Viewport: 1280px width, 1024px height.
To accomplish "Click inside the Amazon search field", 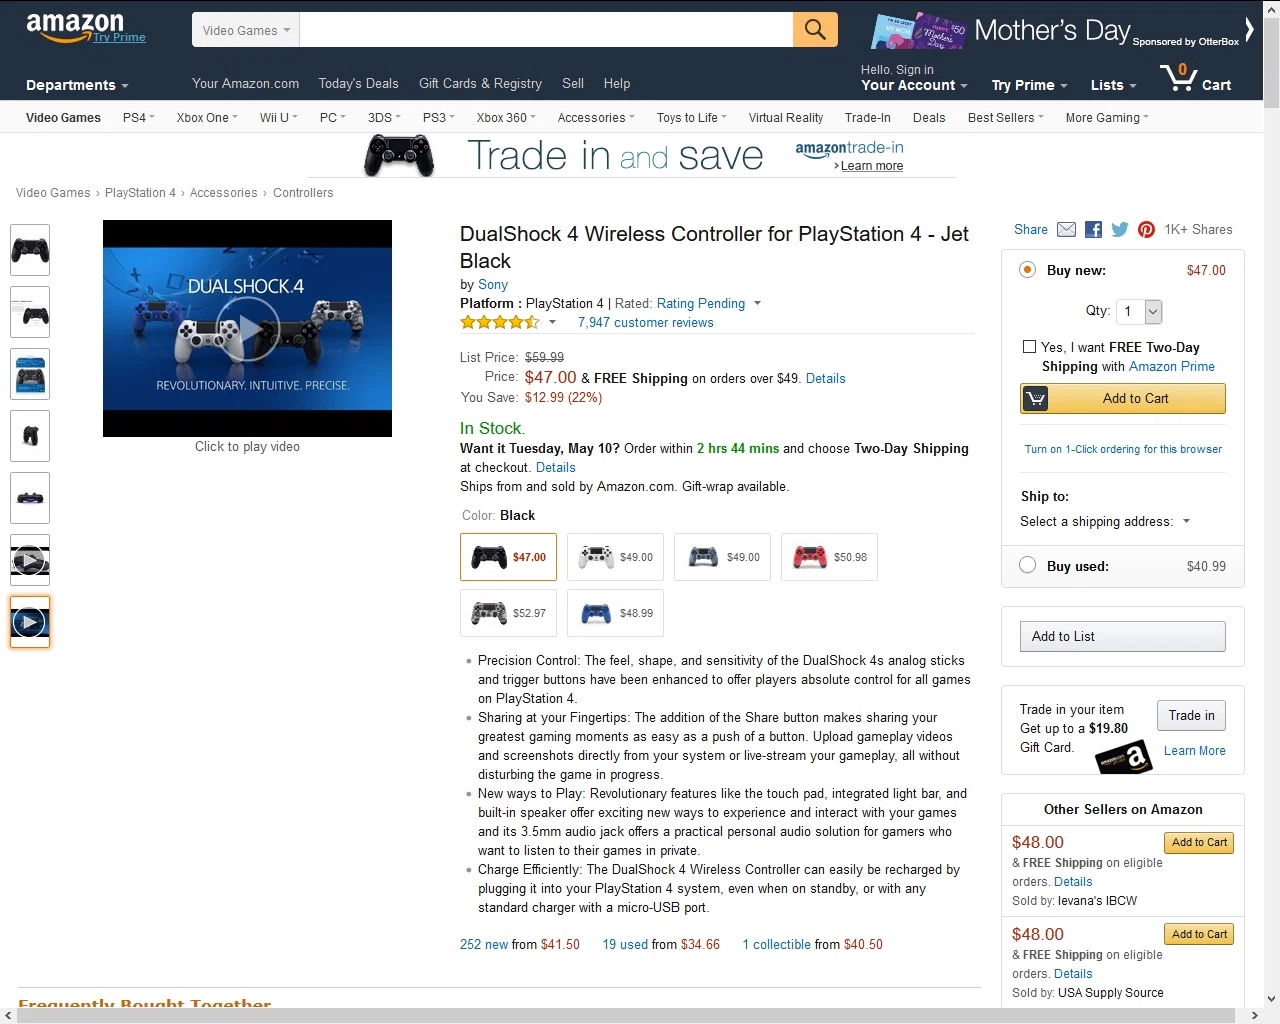I will point(546,30).
